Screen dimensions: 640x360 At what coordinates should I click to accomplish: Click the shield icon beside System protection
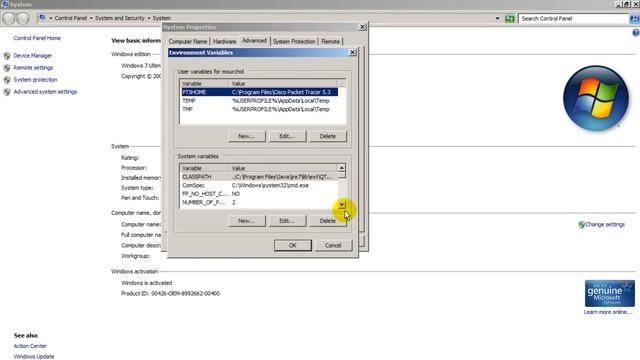pos(7,80)
